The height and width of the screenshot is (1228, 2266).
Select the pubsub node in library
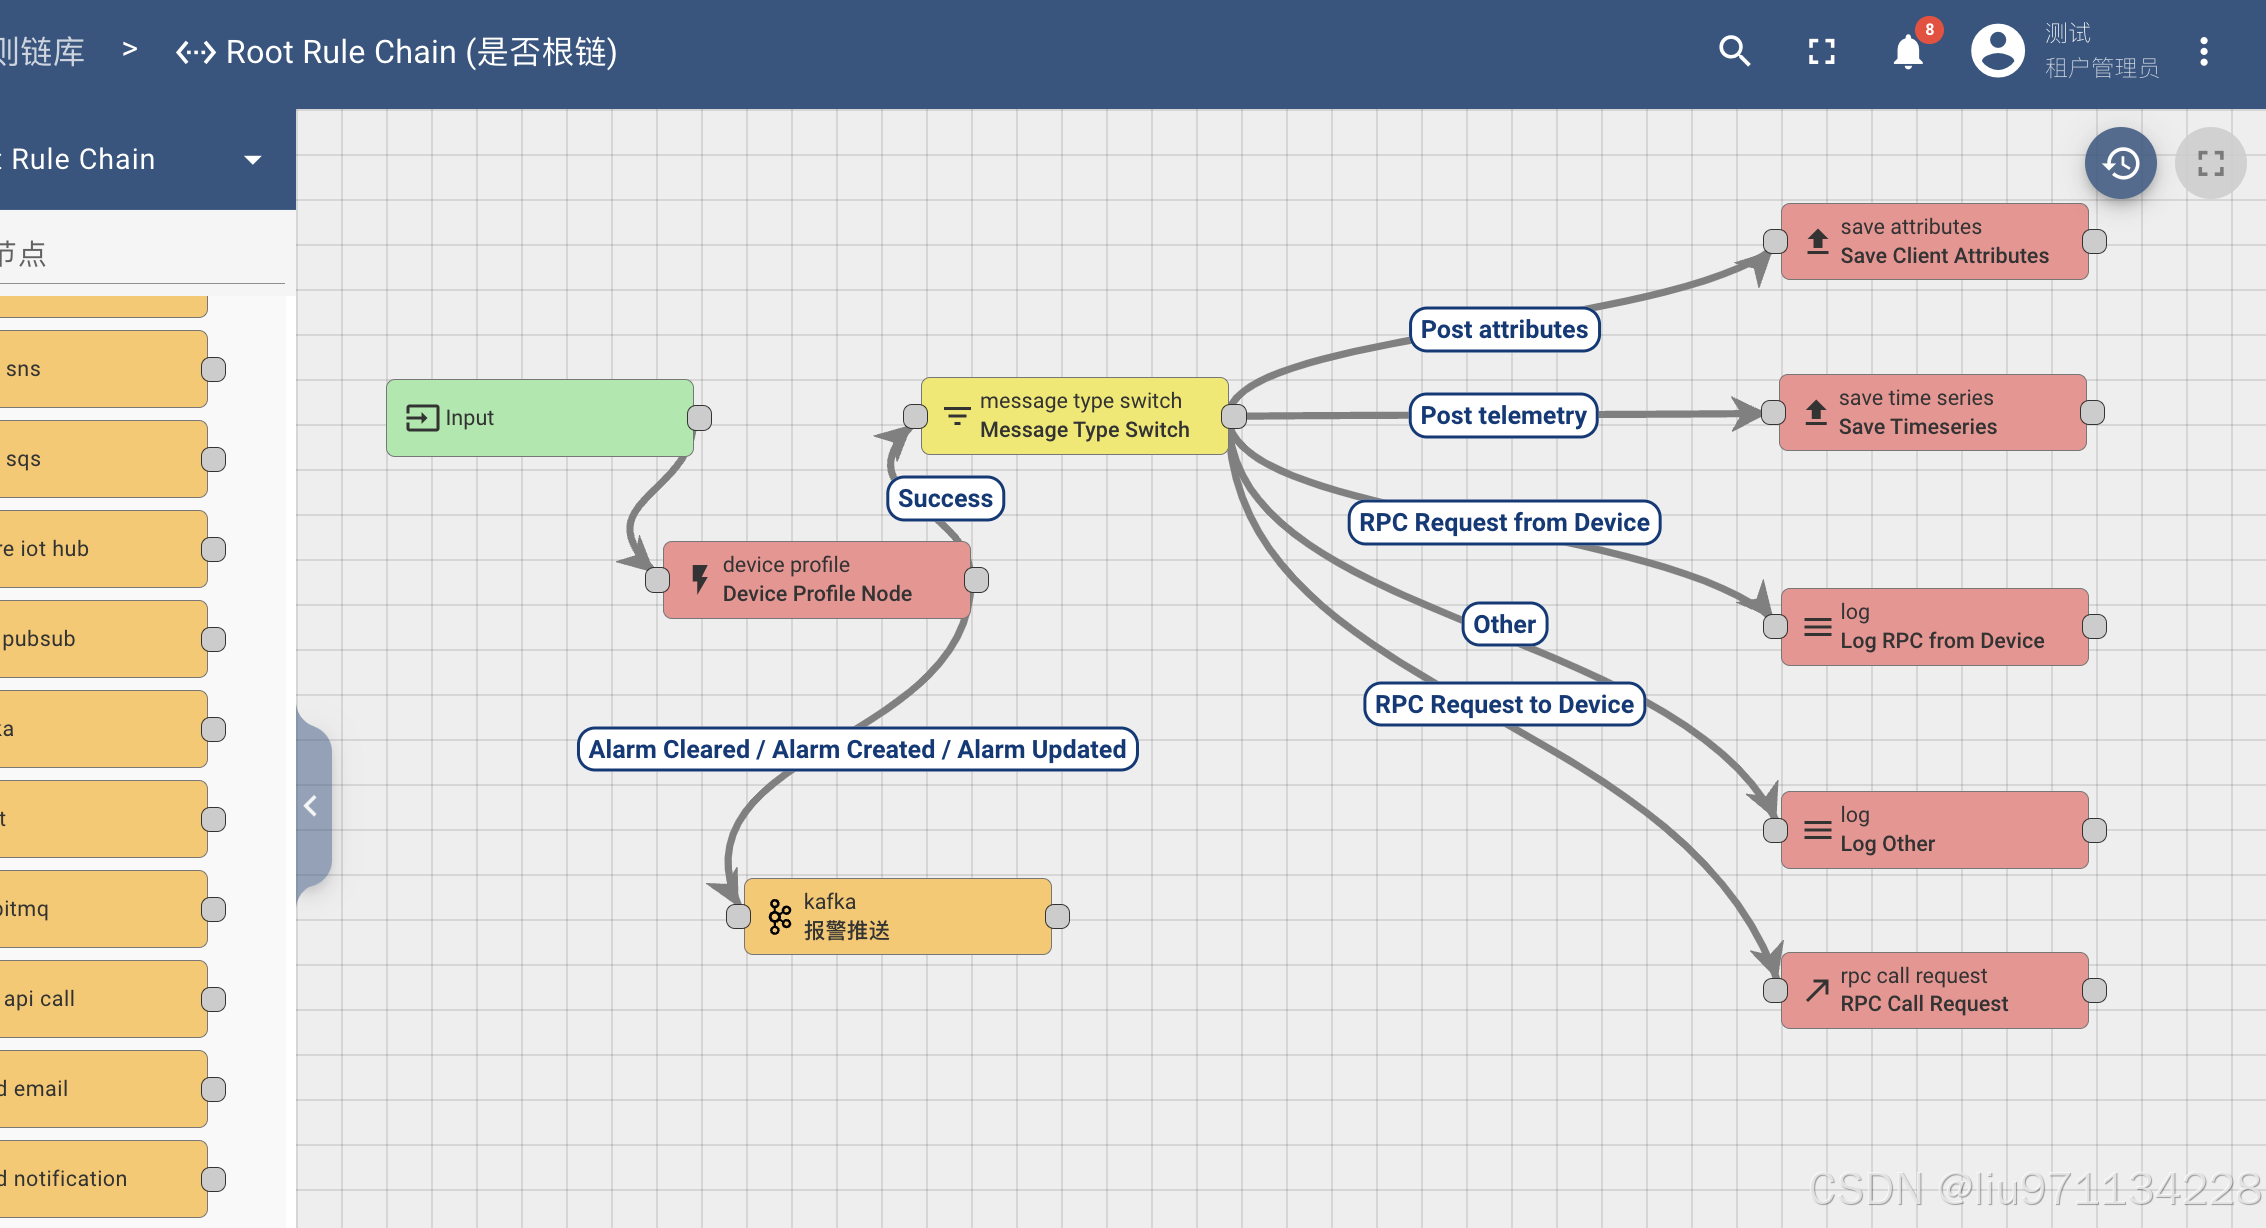(x=100, y=638)
